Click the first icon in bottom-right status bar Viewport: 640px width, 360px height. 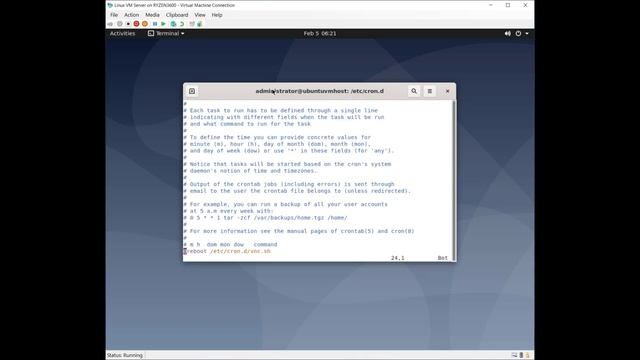(x=514, y=355)
